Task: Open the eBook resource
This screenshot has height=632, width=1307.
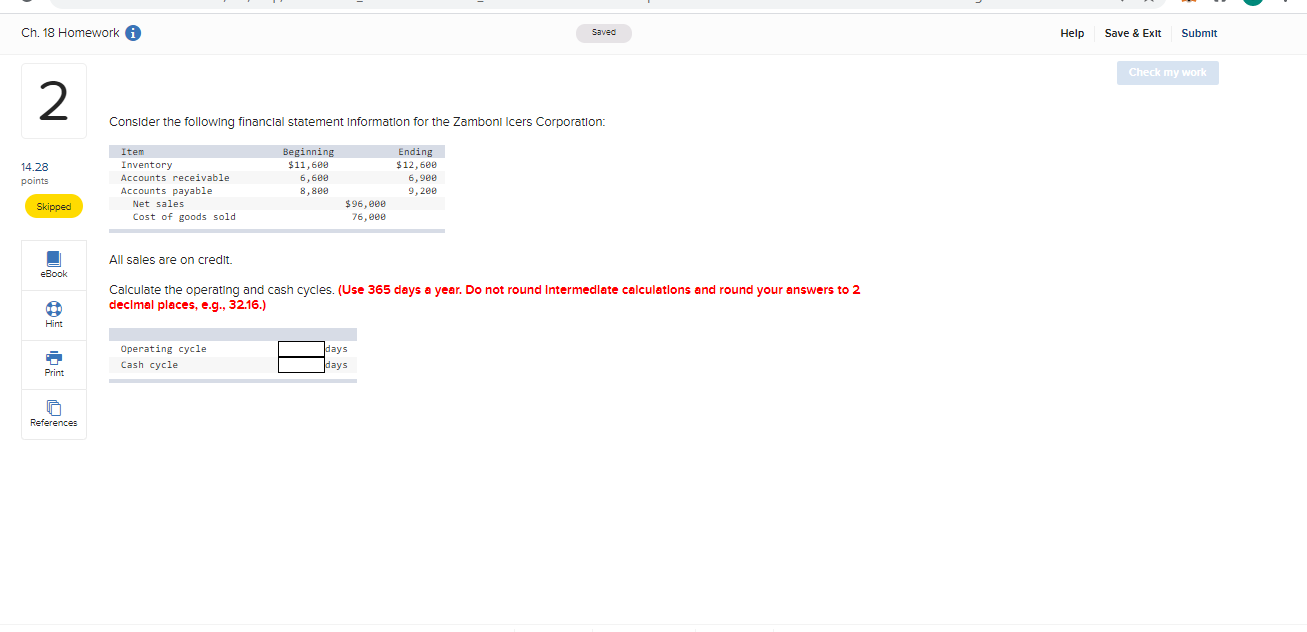Action: pyautogui.click(x=53, y=265)
